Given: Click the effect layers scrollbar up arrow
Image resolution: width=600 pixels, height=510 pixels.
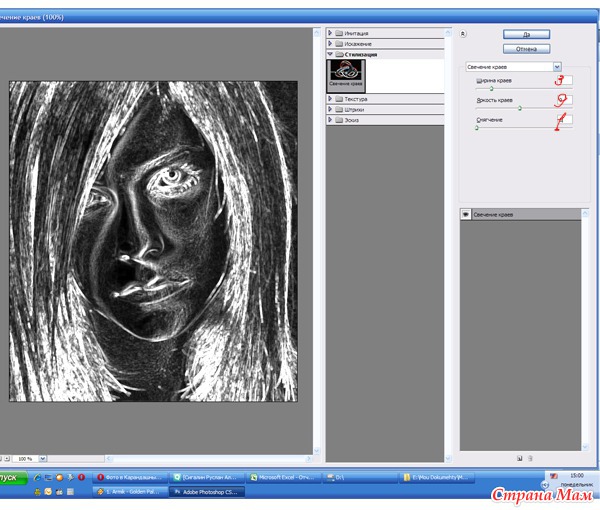Looking at the screenshot, I should 585,213.
